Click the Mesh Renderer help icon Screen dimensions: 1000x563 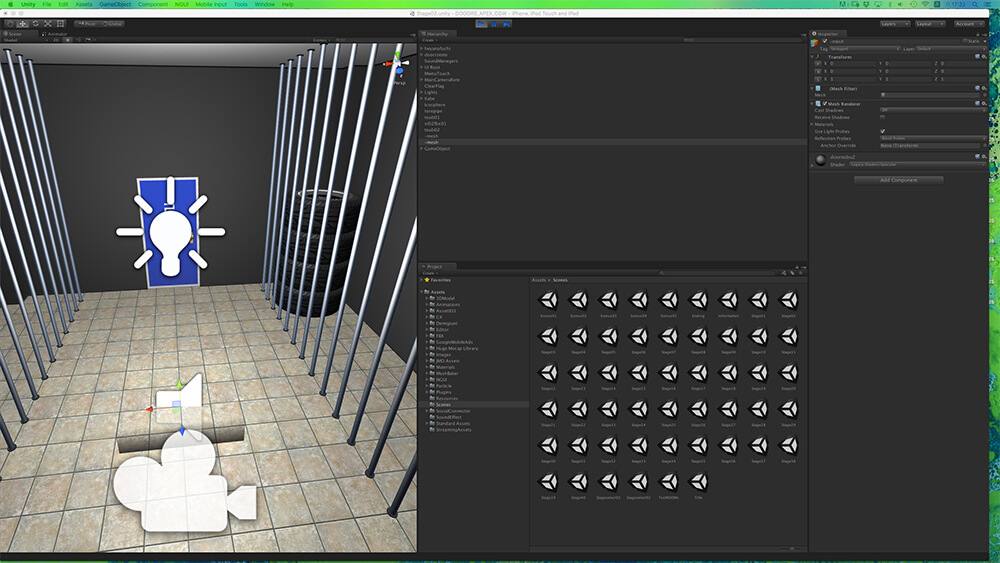976,104
